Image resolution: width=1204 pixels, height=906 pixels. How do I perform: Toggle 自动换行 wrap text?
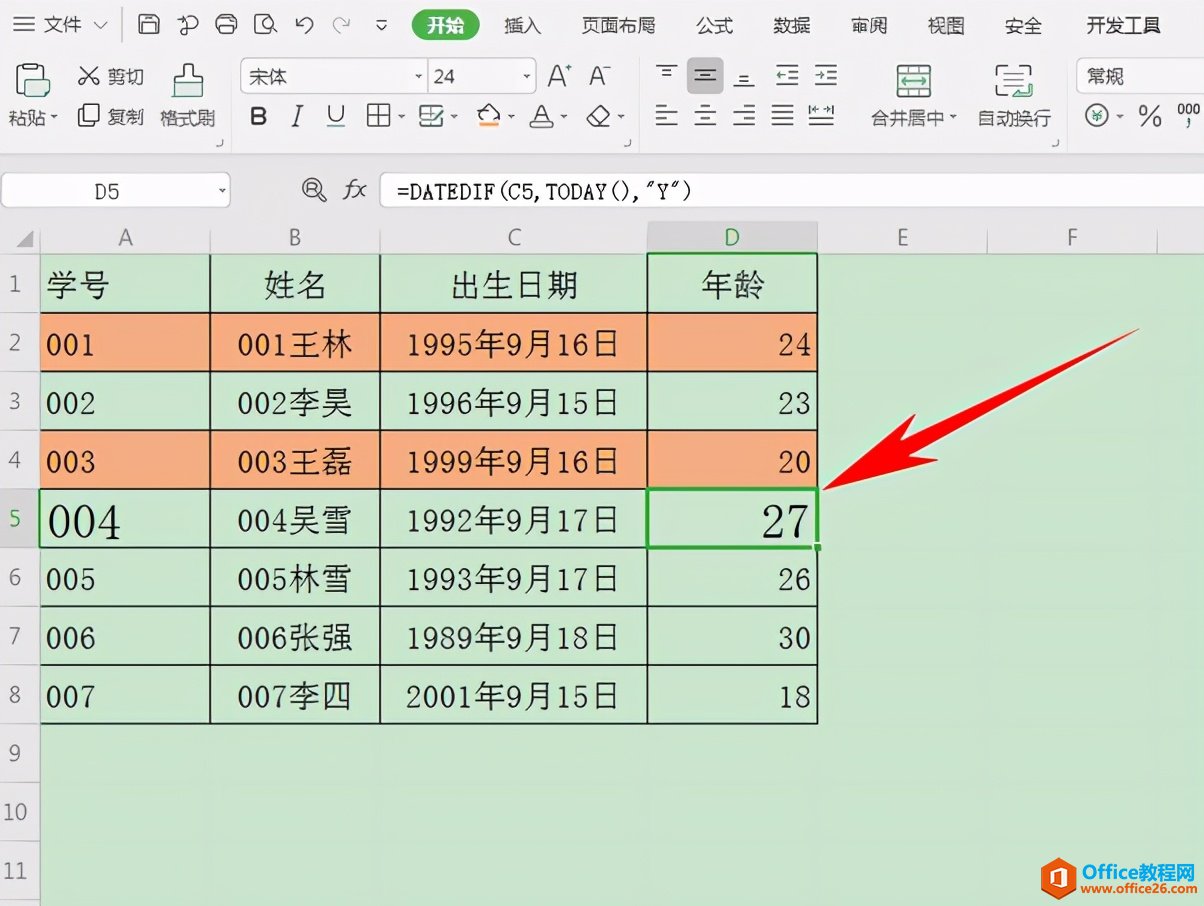[1014, 96]
